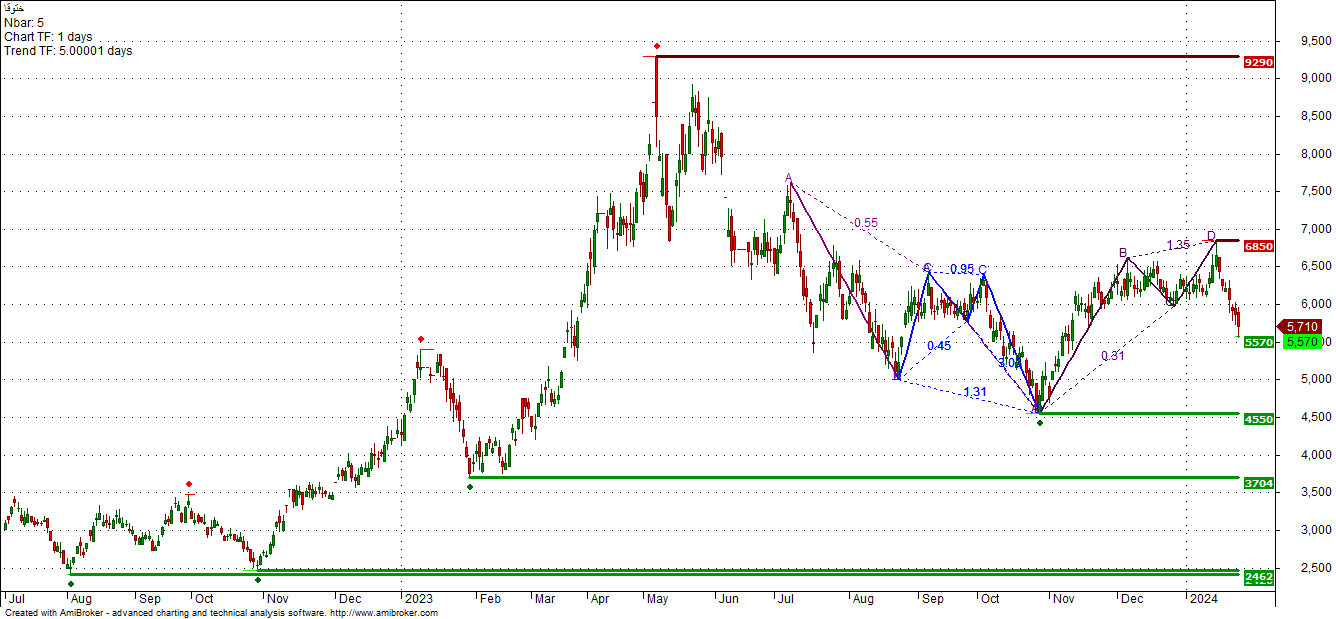Viewport: 1336px width, 619px height.
Task: Click the 9,500 value on price axis
Action: tap(1300, 41)
